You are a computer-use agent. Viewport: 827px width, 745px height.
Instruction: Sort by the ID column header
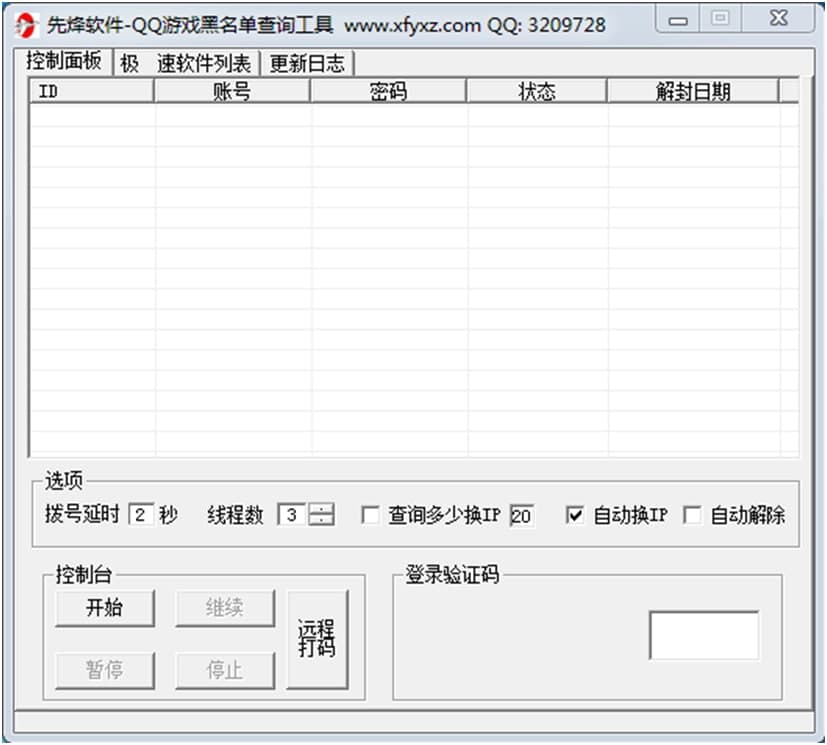click(91, 91)
